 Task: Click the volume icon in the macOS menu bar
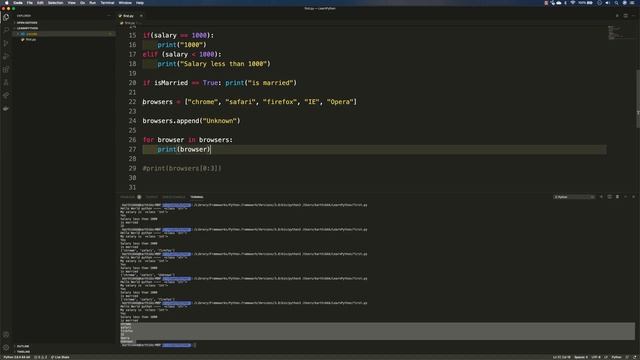(607, 3)
